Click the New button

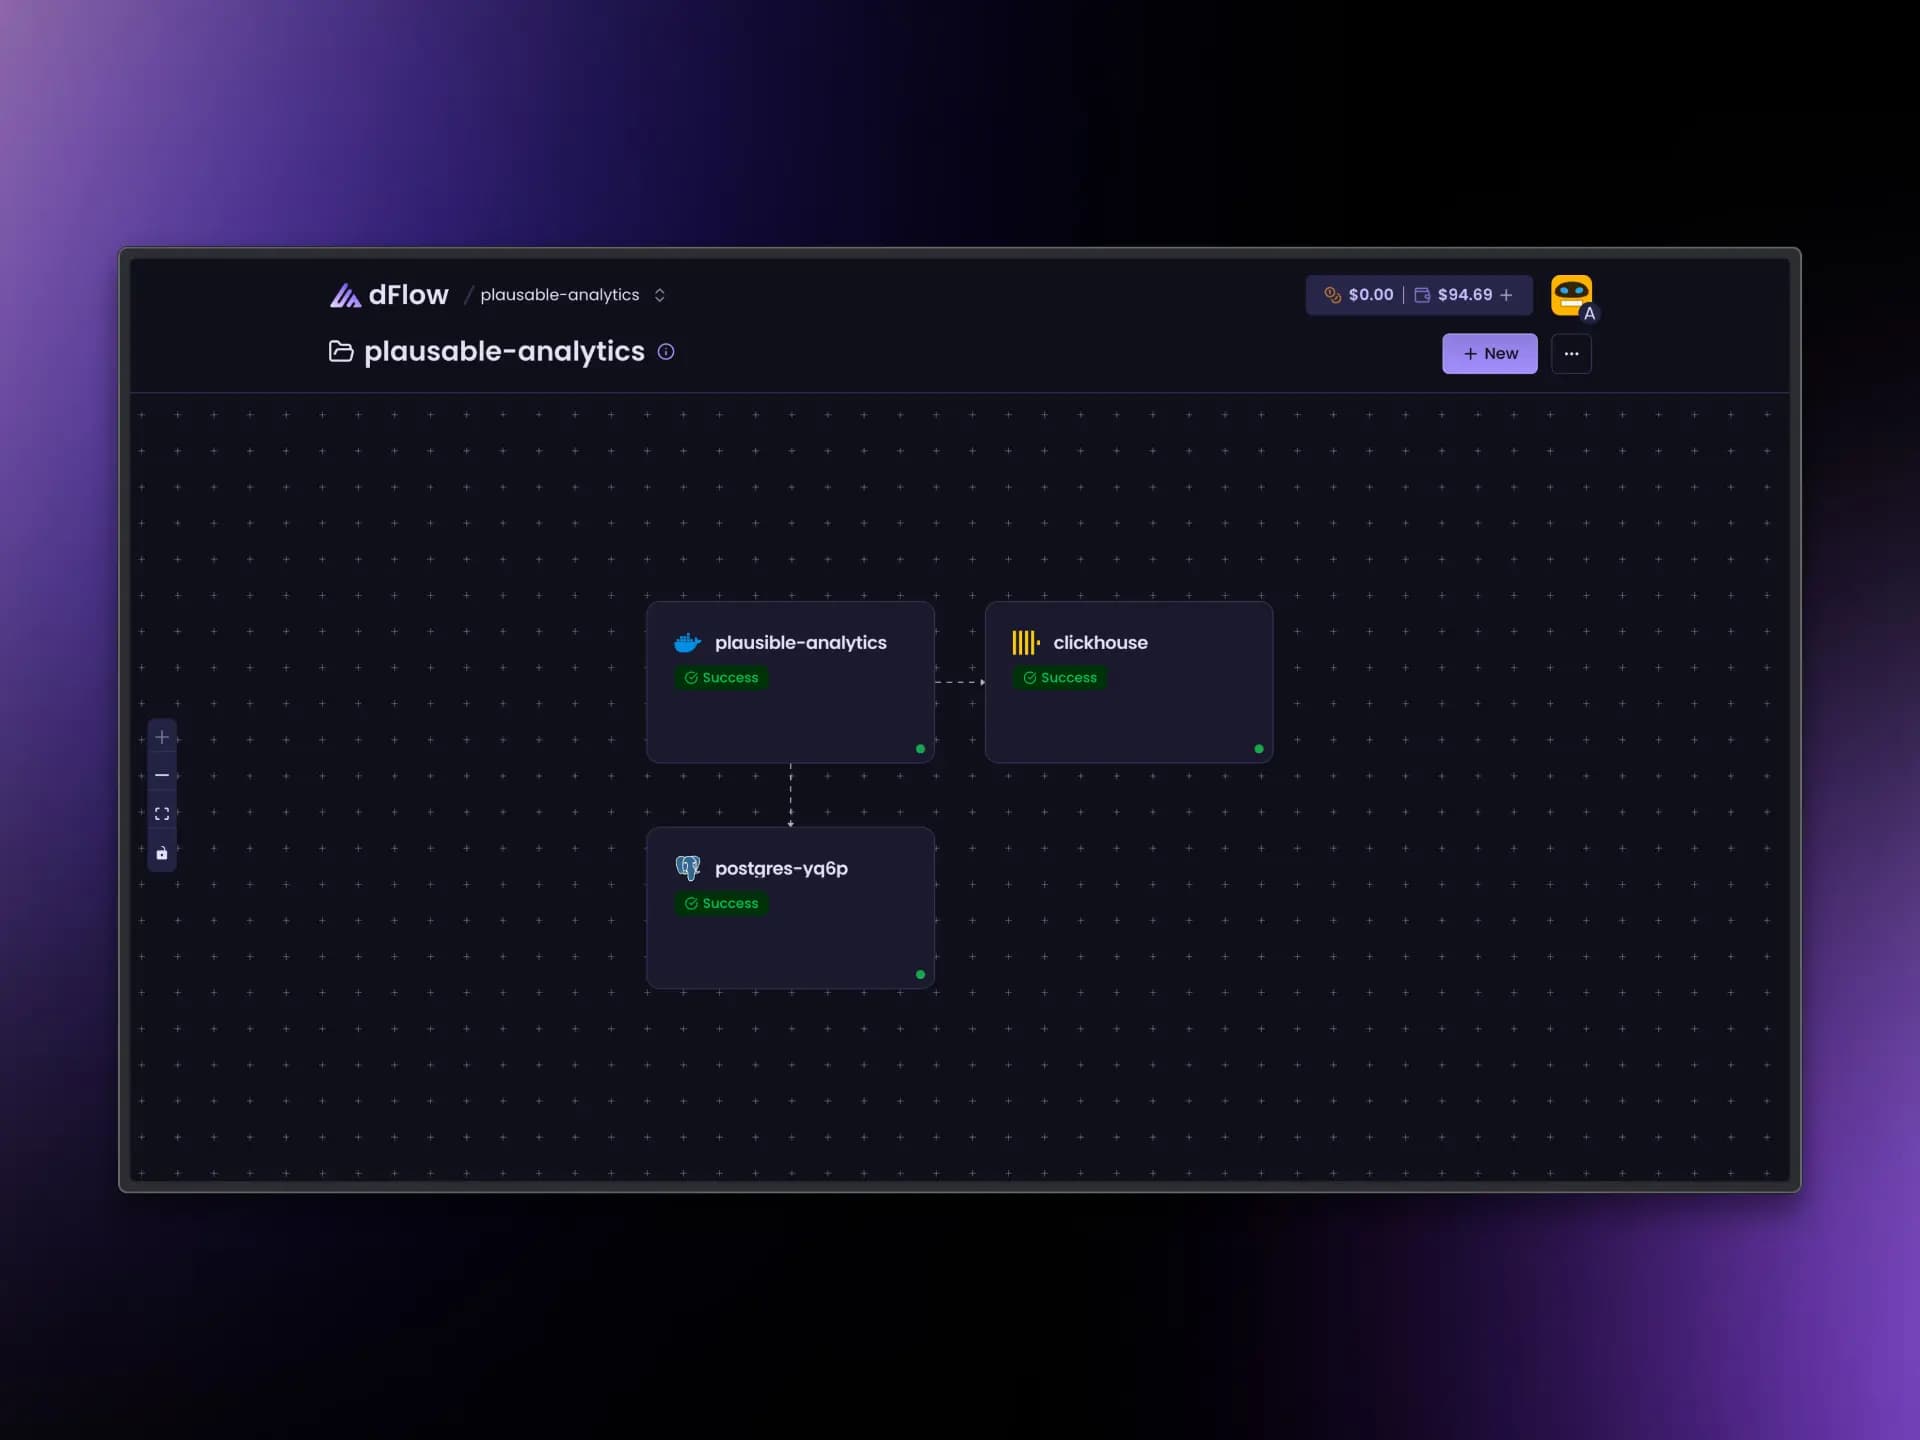(x=1489, y=353)
